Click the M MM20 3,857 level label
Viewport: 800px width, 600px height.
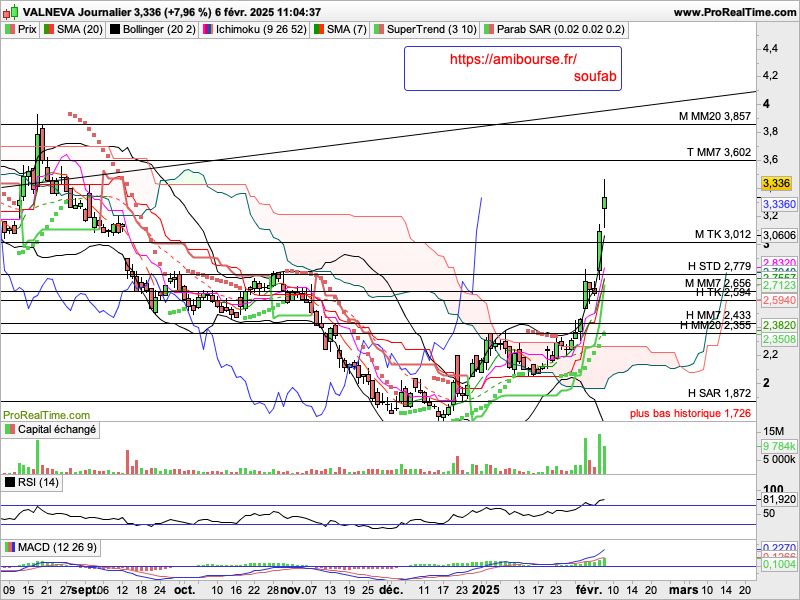tap(715, 116)
